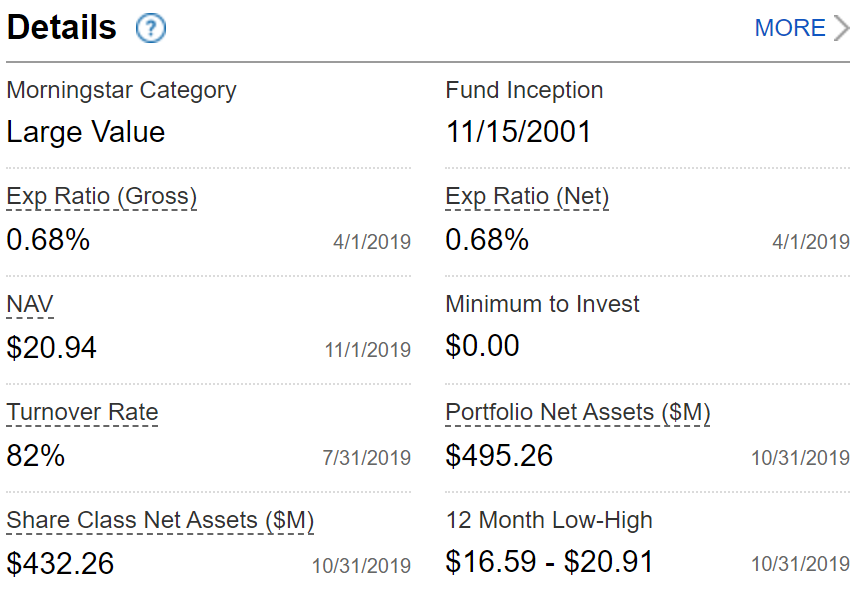This screenshot has height=599, width=860.
Task: Click the Exp Ratio (Gross) term
Action: (101, 197)
